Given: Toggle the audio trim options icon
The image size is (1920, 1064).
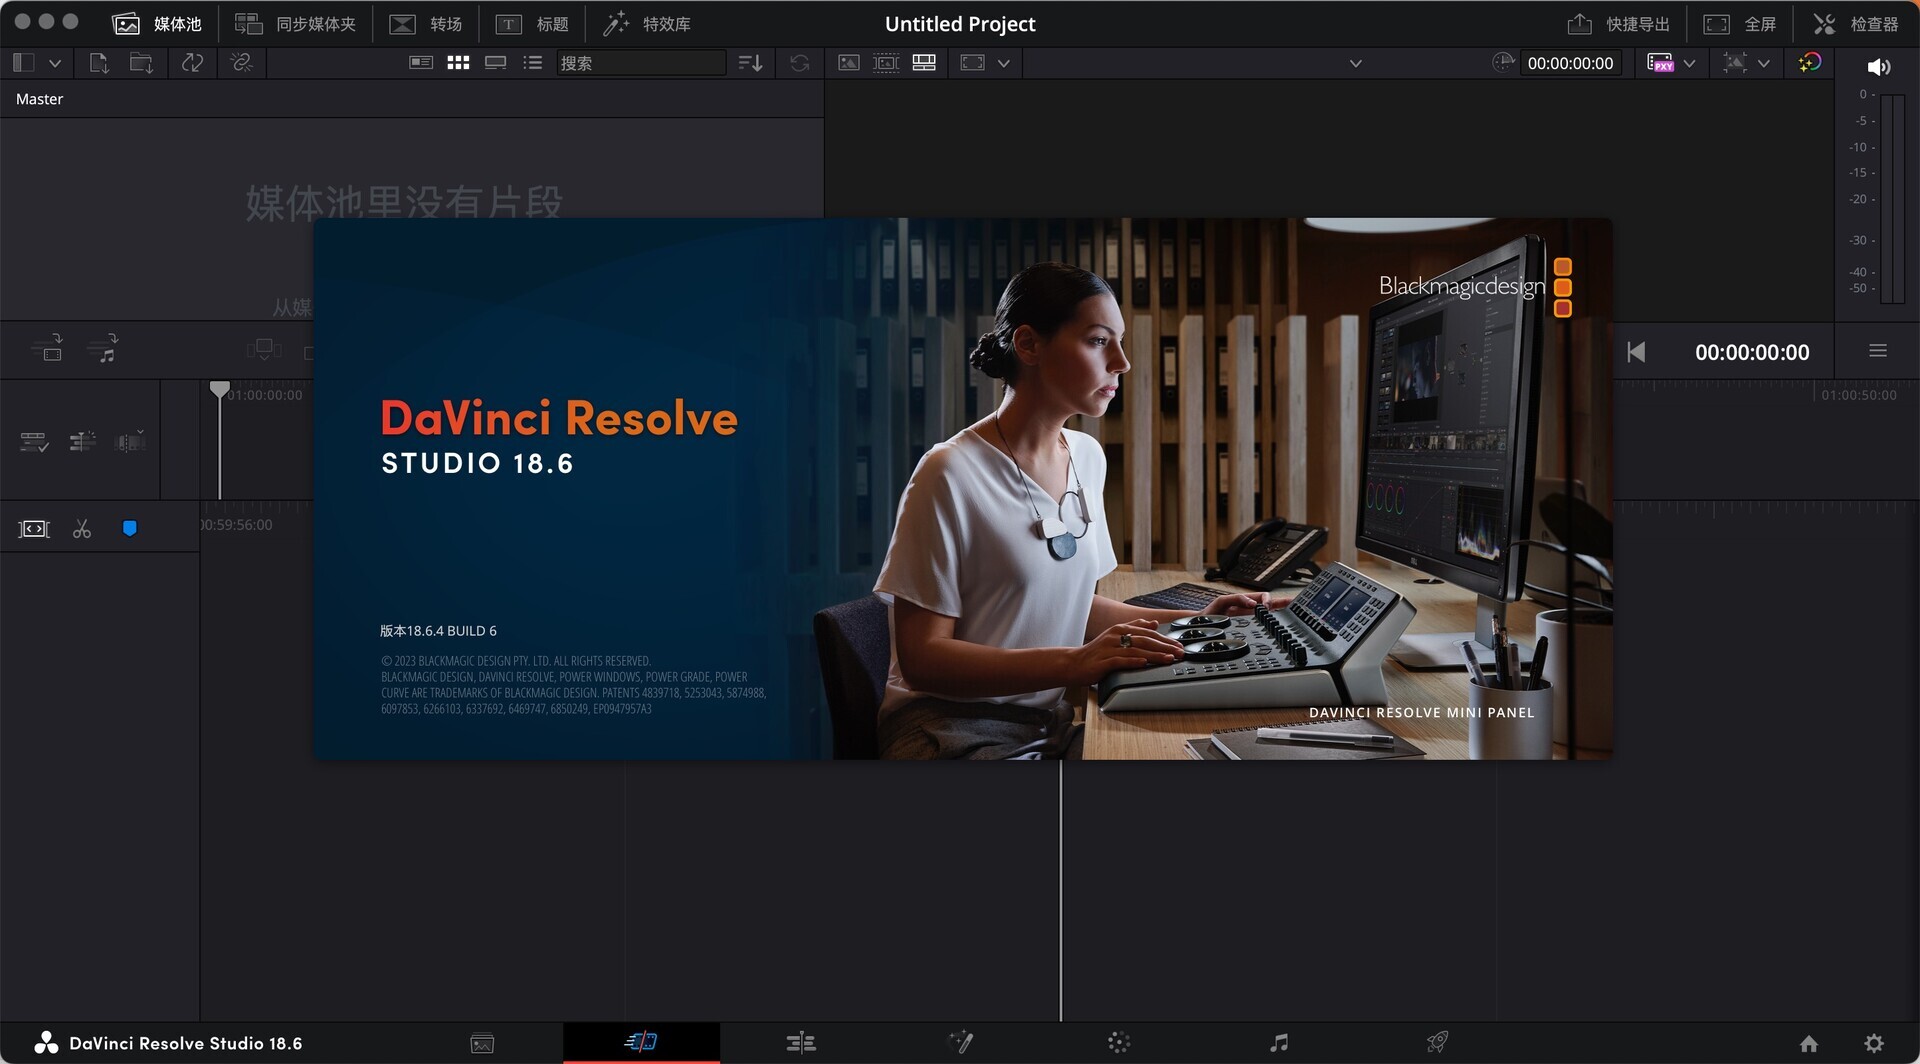Looking at the screenshot, I should click(x=130, y=441).
